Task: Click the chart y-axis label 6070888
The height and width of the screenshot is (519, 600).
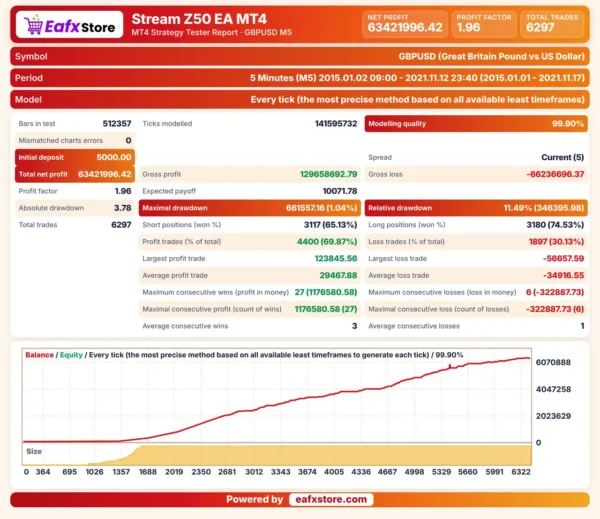Action: (x=553, y=362)
